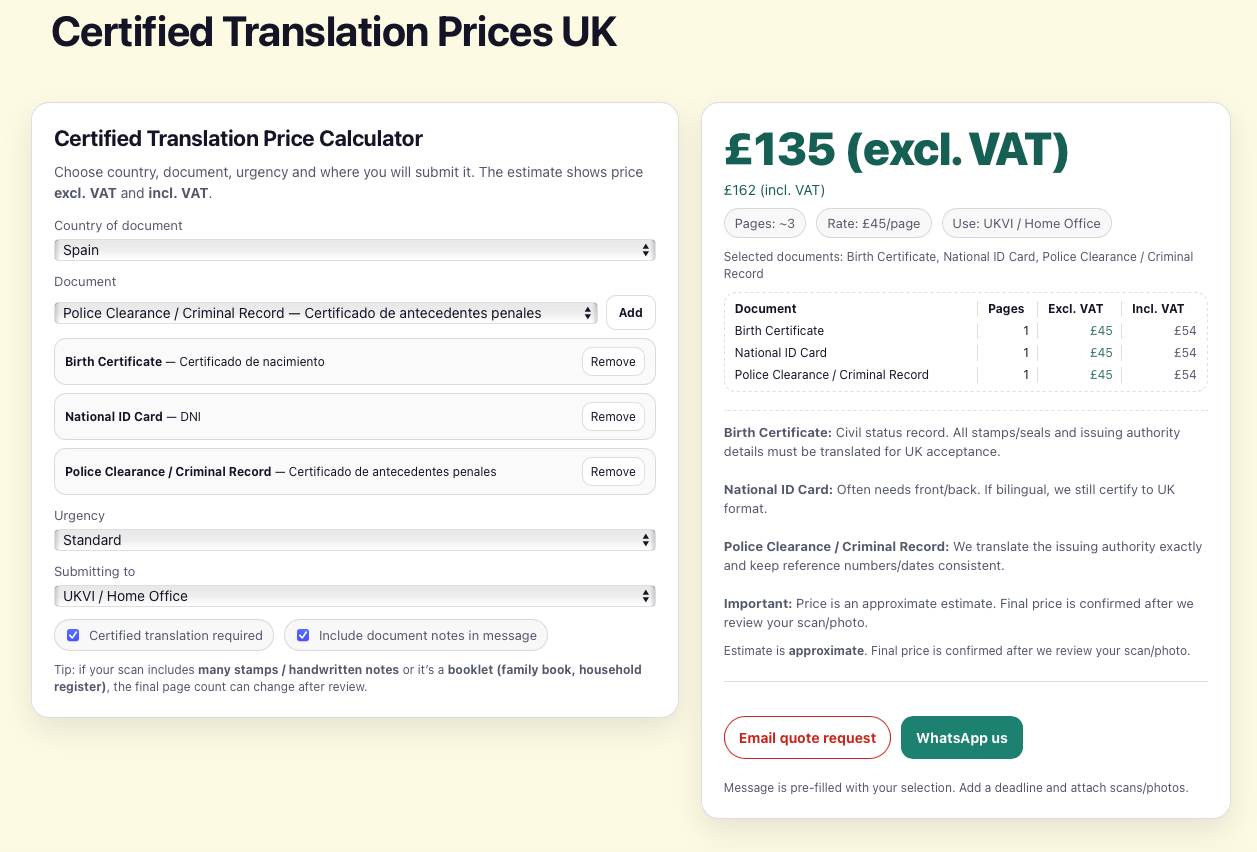Expand the Document selection dropdown

(x=325, y=313)
